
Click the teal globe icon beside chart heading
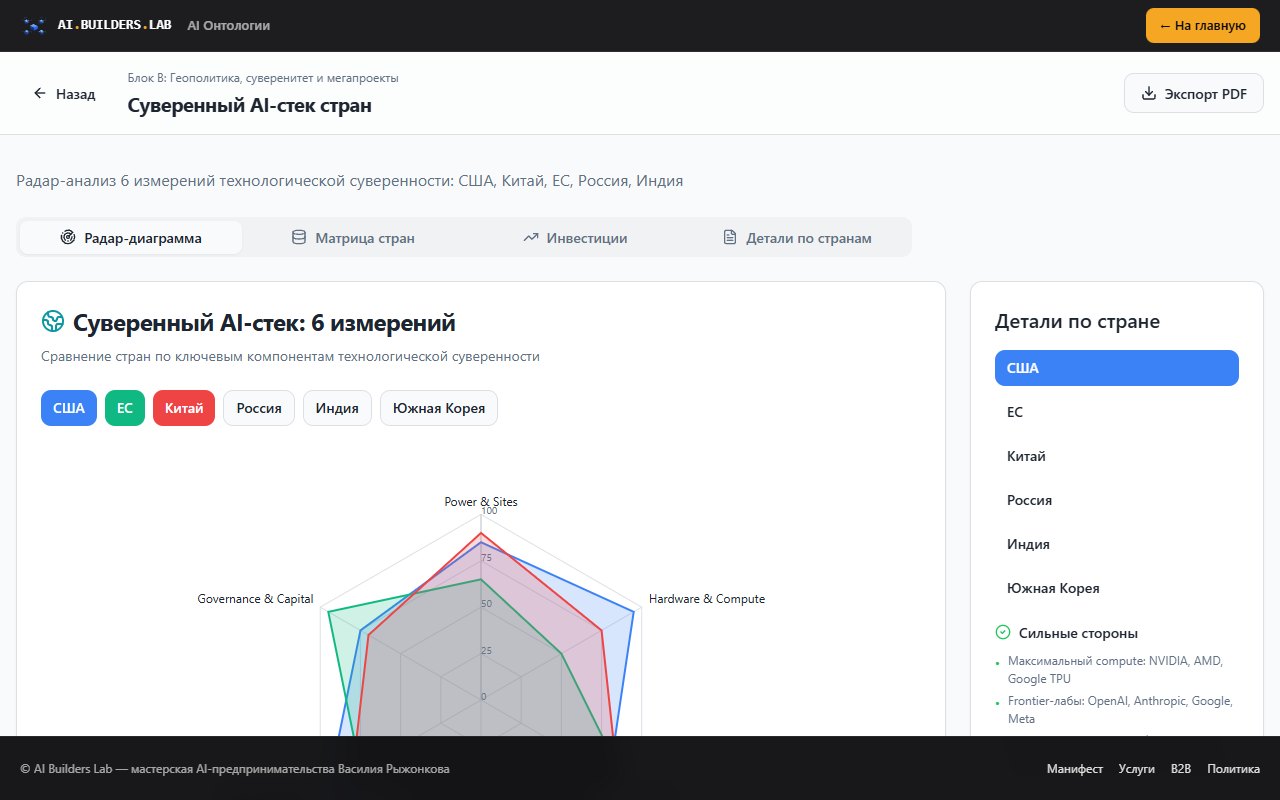(x=53, y=321)
